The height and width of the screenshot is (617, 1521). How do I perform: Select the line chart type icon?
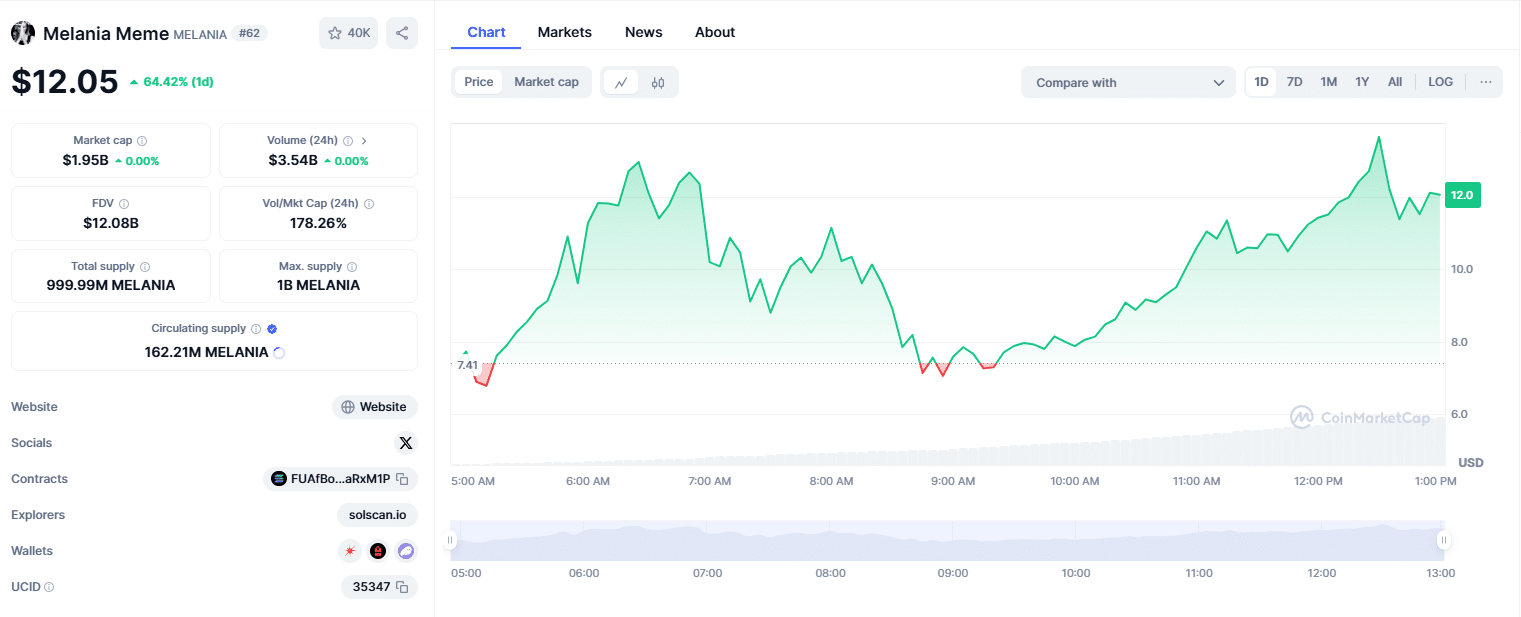(621, 83)
